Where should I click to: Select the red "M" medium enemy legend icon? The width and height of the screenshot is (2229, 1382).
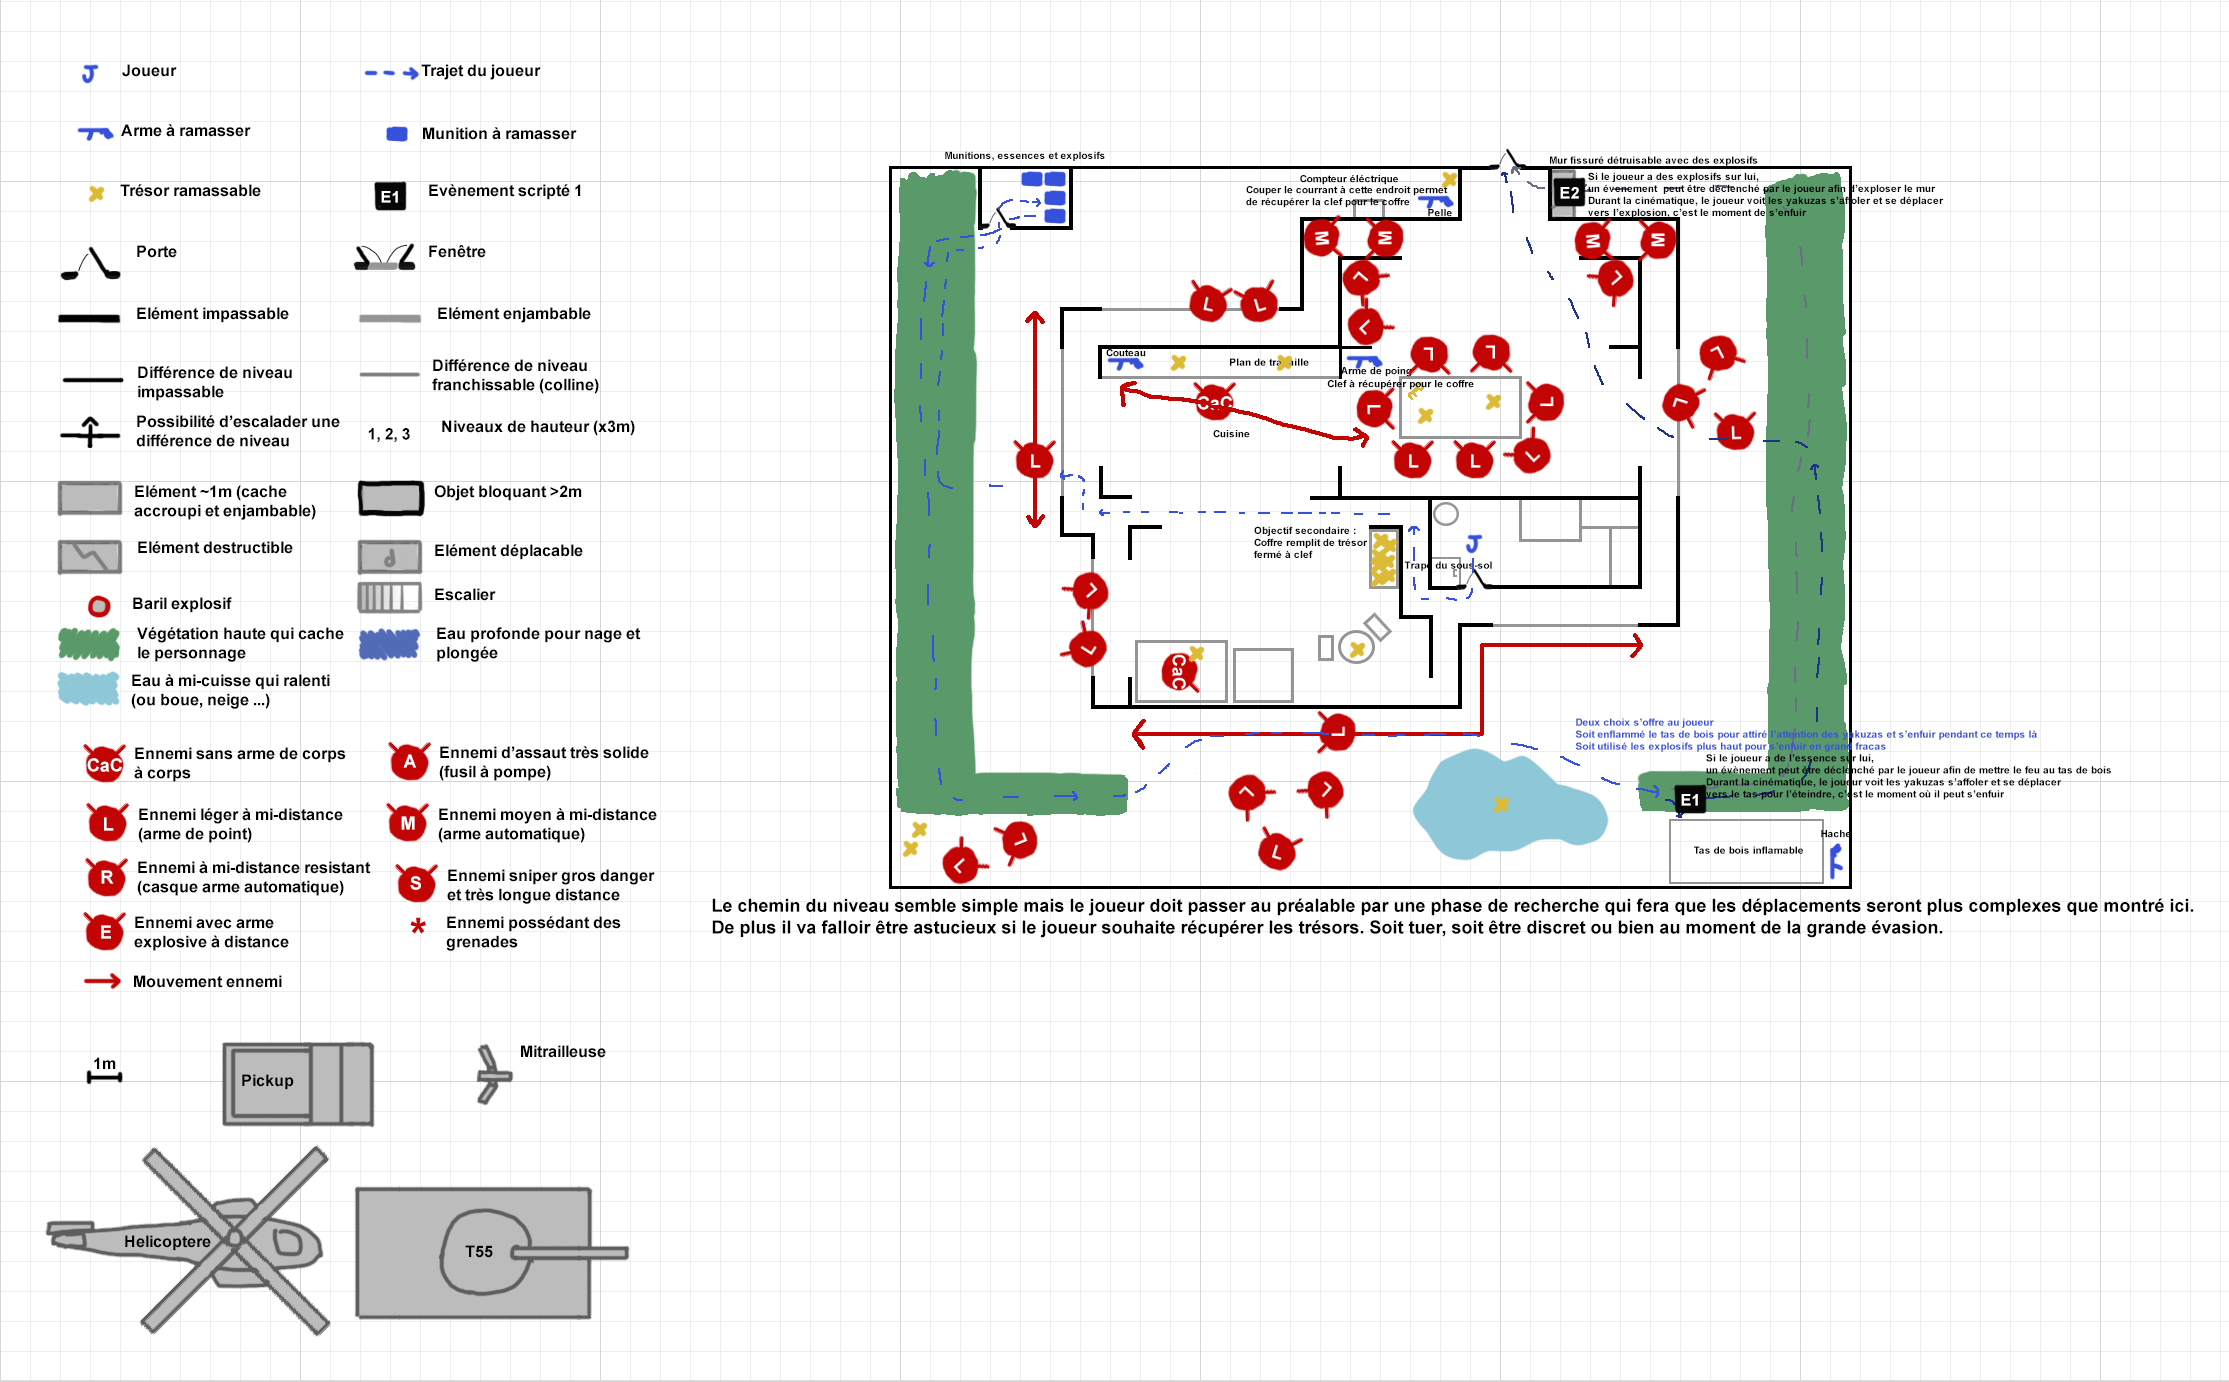(408, 823)
